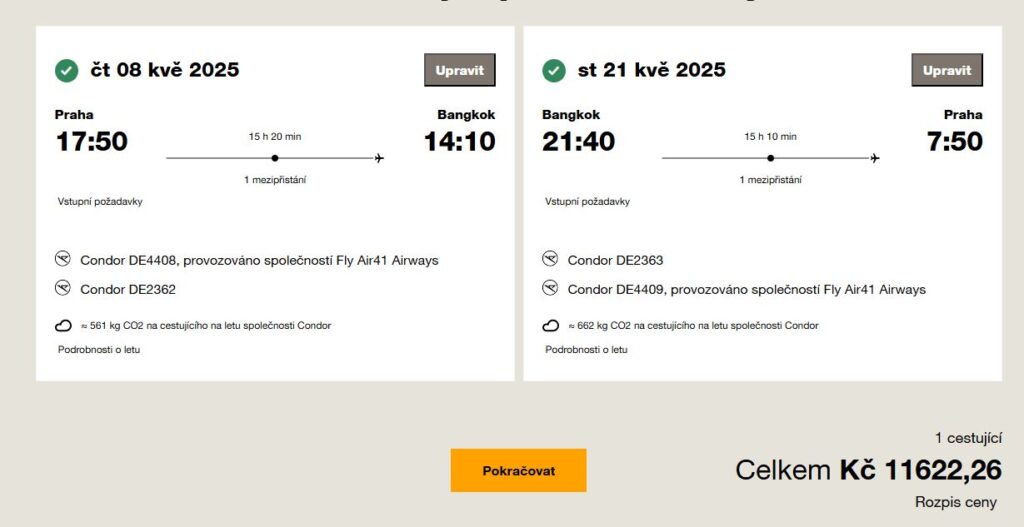This screenshot has height=527, width=1024.
Task: Click CO2 cloud icon for 561 kg
Action: [63, 325]
